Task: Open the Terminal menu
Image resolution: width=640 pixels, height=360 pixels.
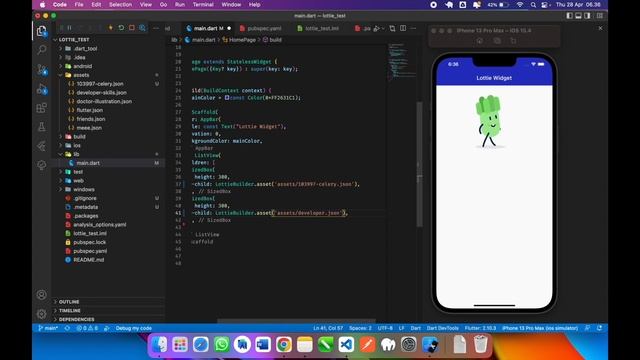Action: (x=203, y=4)
